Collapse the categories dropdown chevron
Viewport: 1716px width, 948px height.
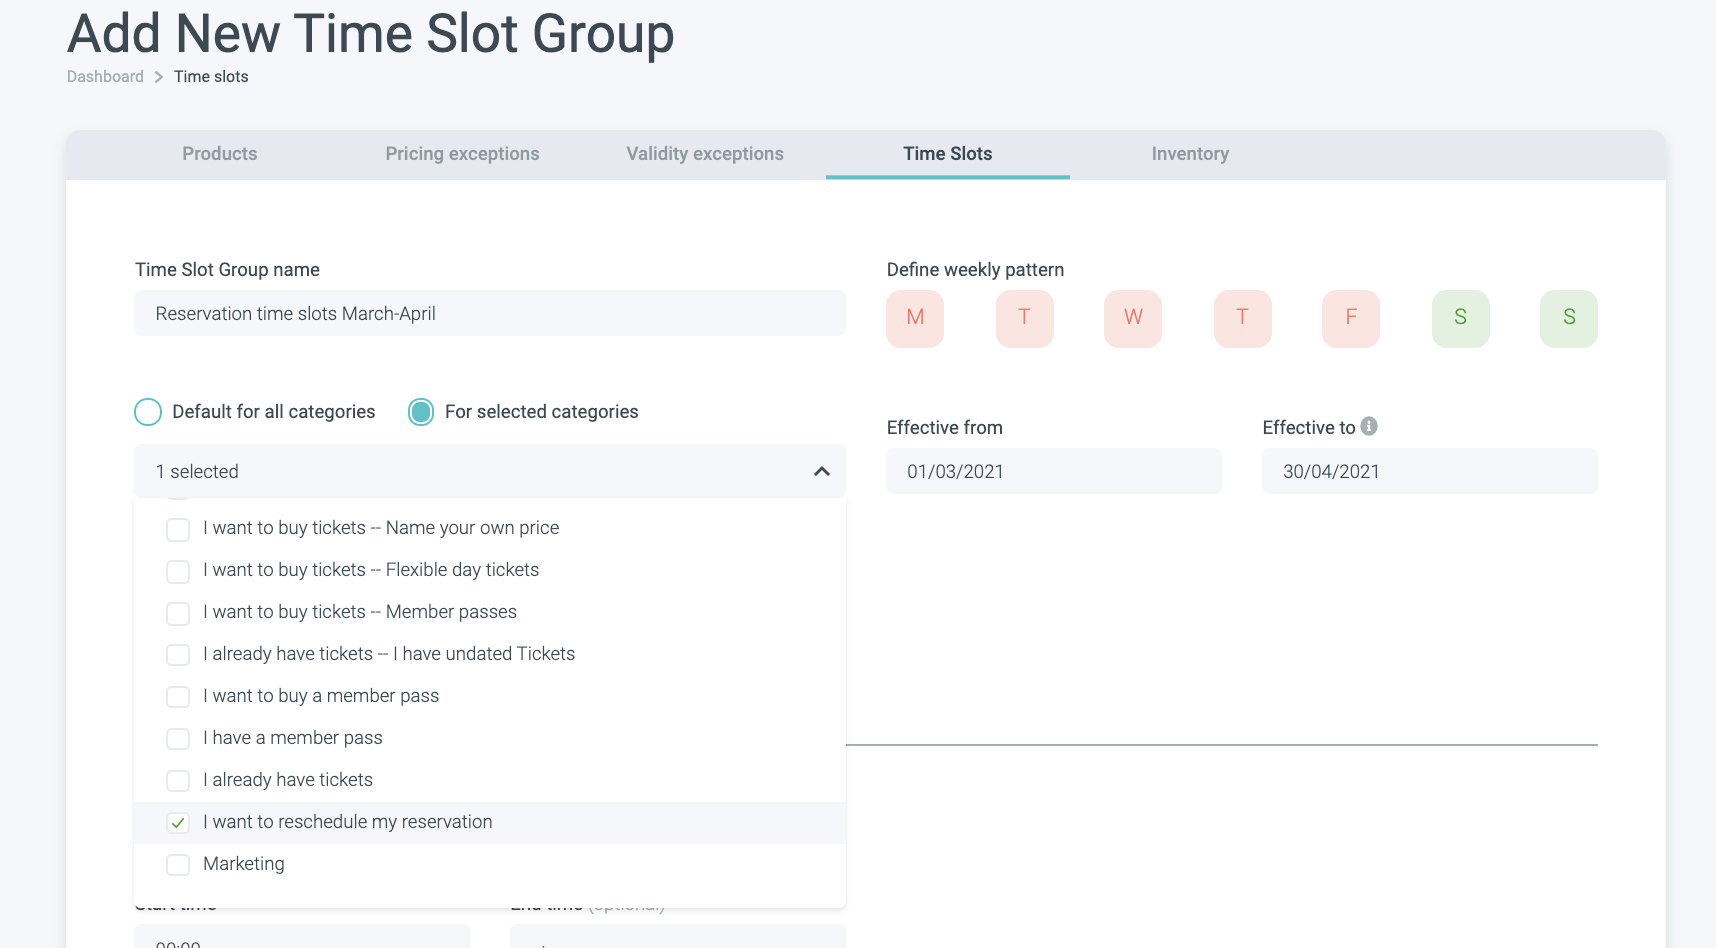tap(822, 471)
